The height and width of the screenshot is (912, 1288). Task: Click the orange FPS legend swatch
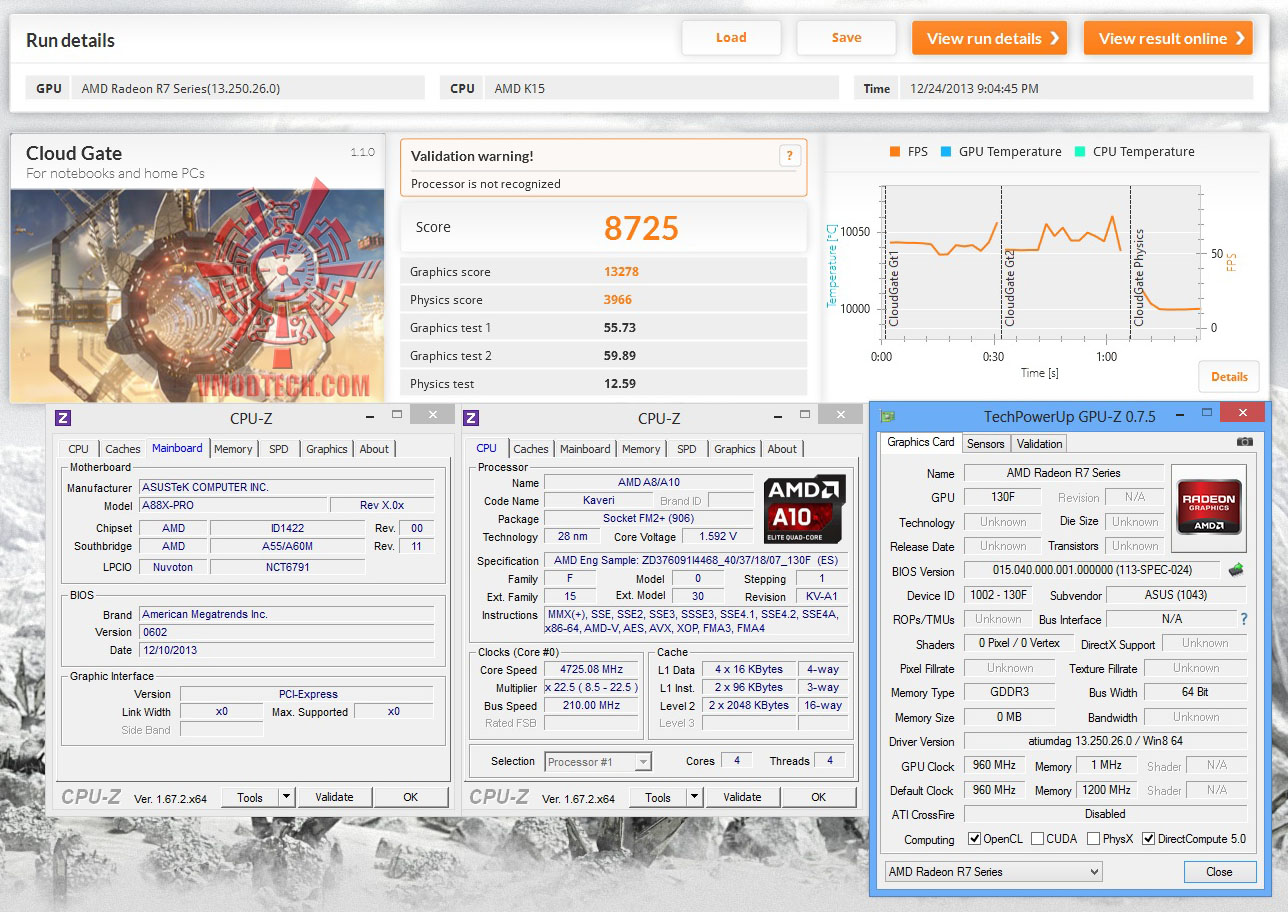pos(894,152)
